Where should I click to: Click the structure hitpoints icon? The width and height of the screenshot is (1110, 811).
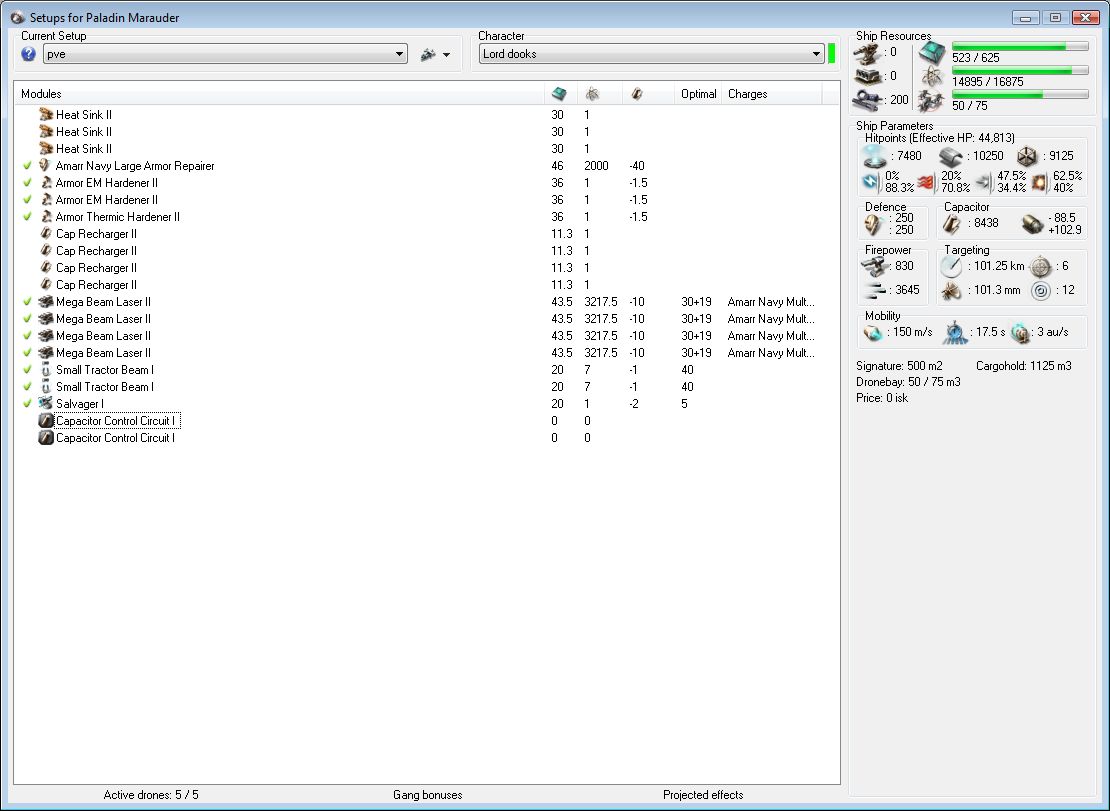[x=1027, y=156]
